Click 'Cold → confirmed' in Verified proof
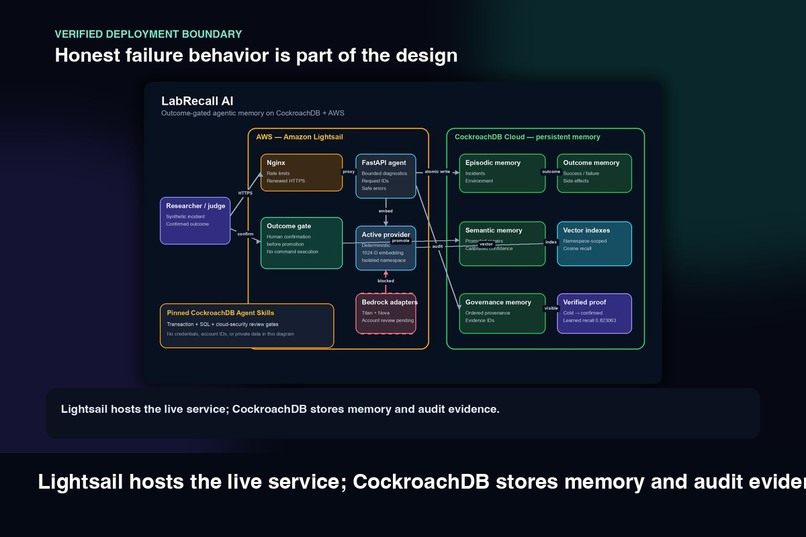The width and height of the screenshot is (806, 537). coord(582,313)
